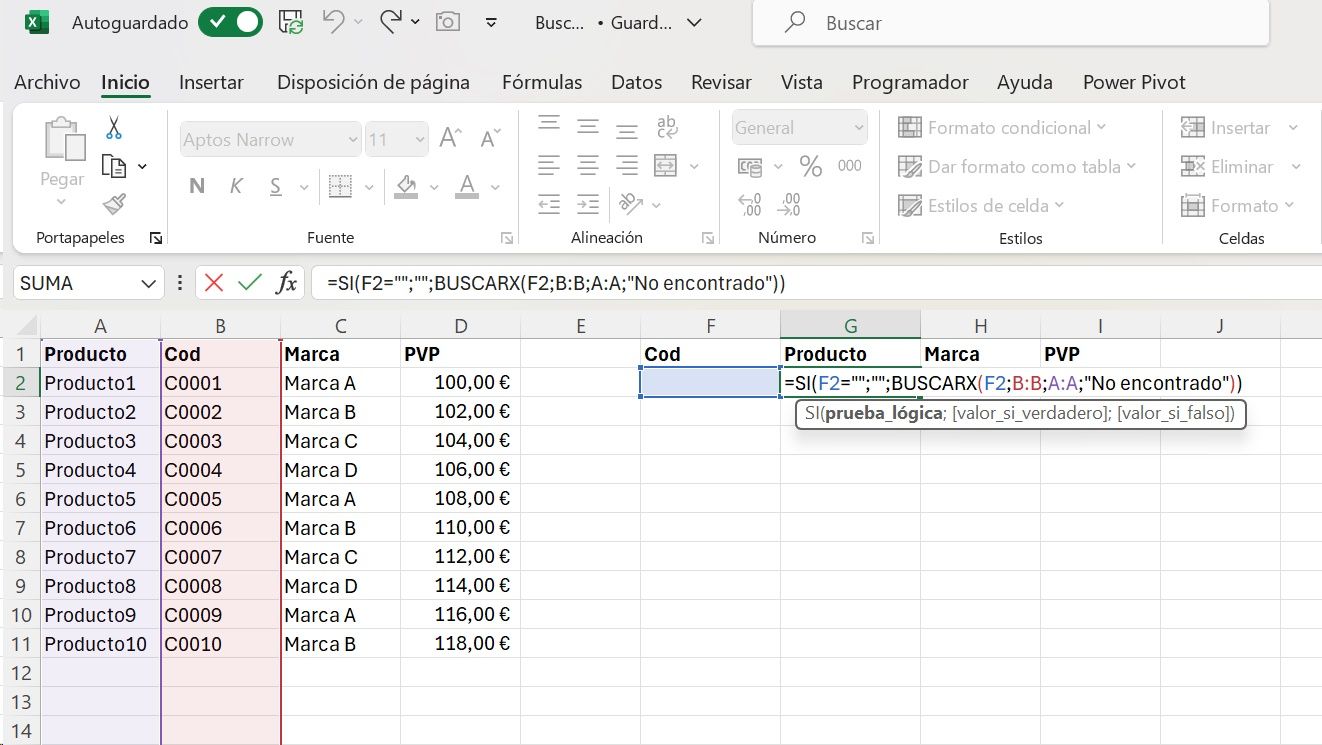Click the Undo arrow icon
This screenshot has width=1322, height=745.
click(335, 22)
